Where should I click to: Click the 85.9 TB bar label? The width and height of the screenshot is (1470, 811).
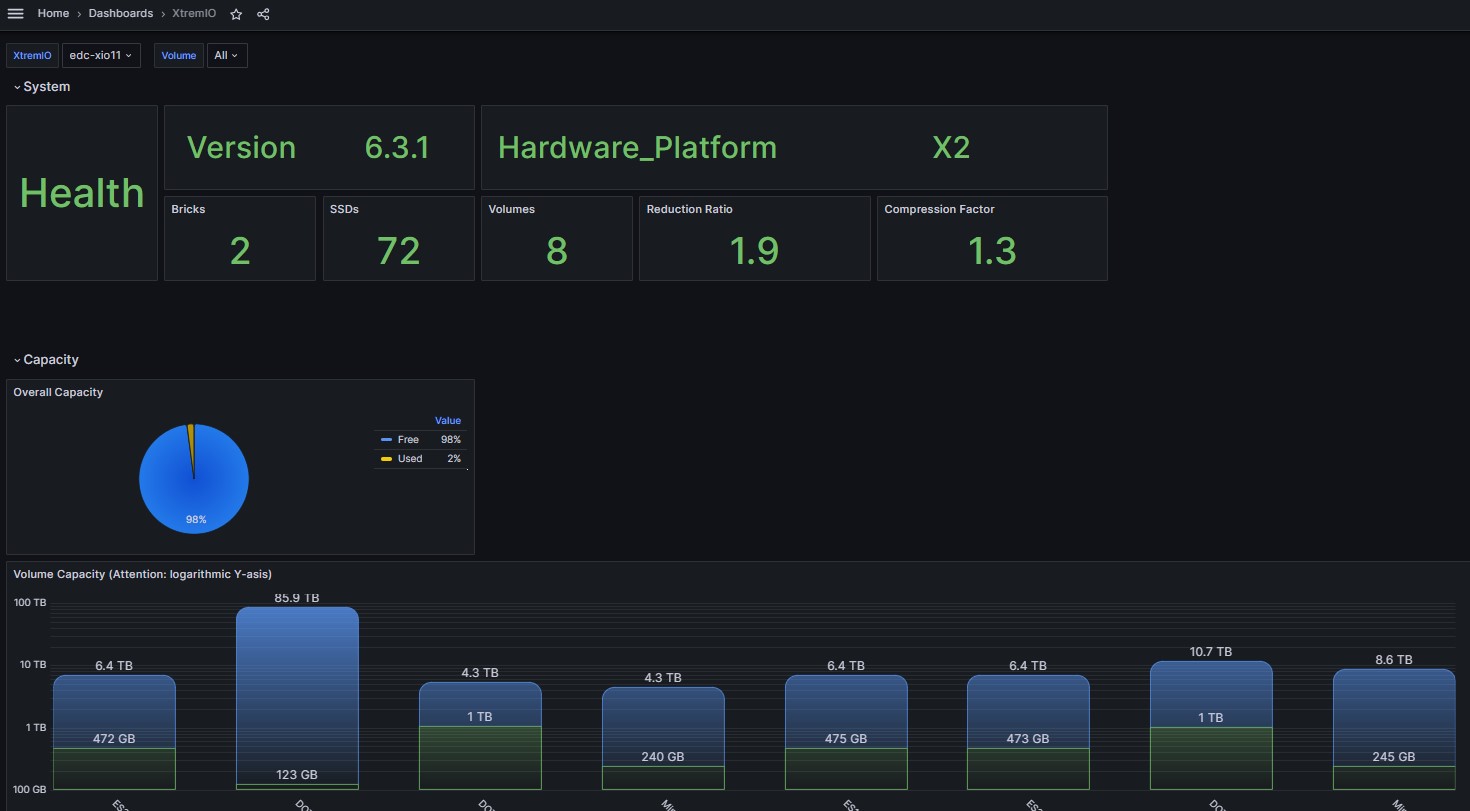pos(297,598)
